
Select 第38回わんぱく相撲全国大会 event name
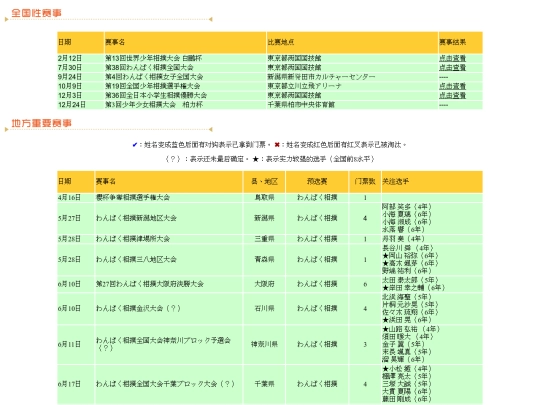149,68
